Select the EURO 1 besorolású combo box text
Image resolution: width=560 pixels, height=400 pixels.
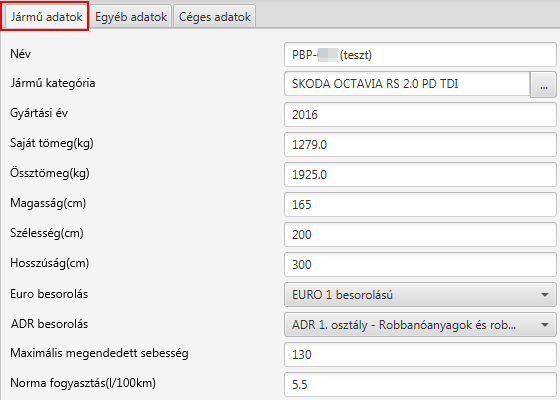click(342, 295)
